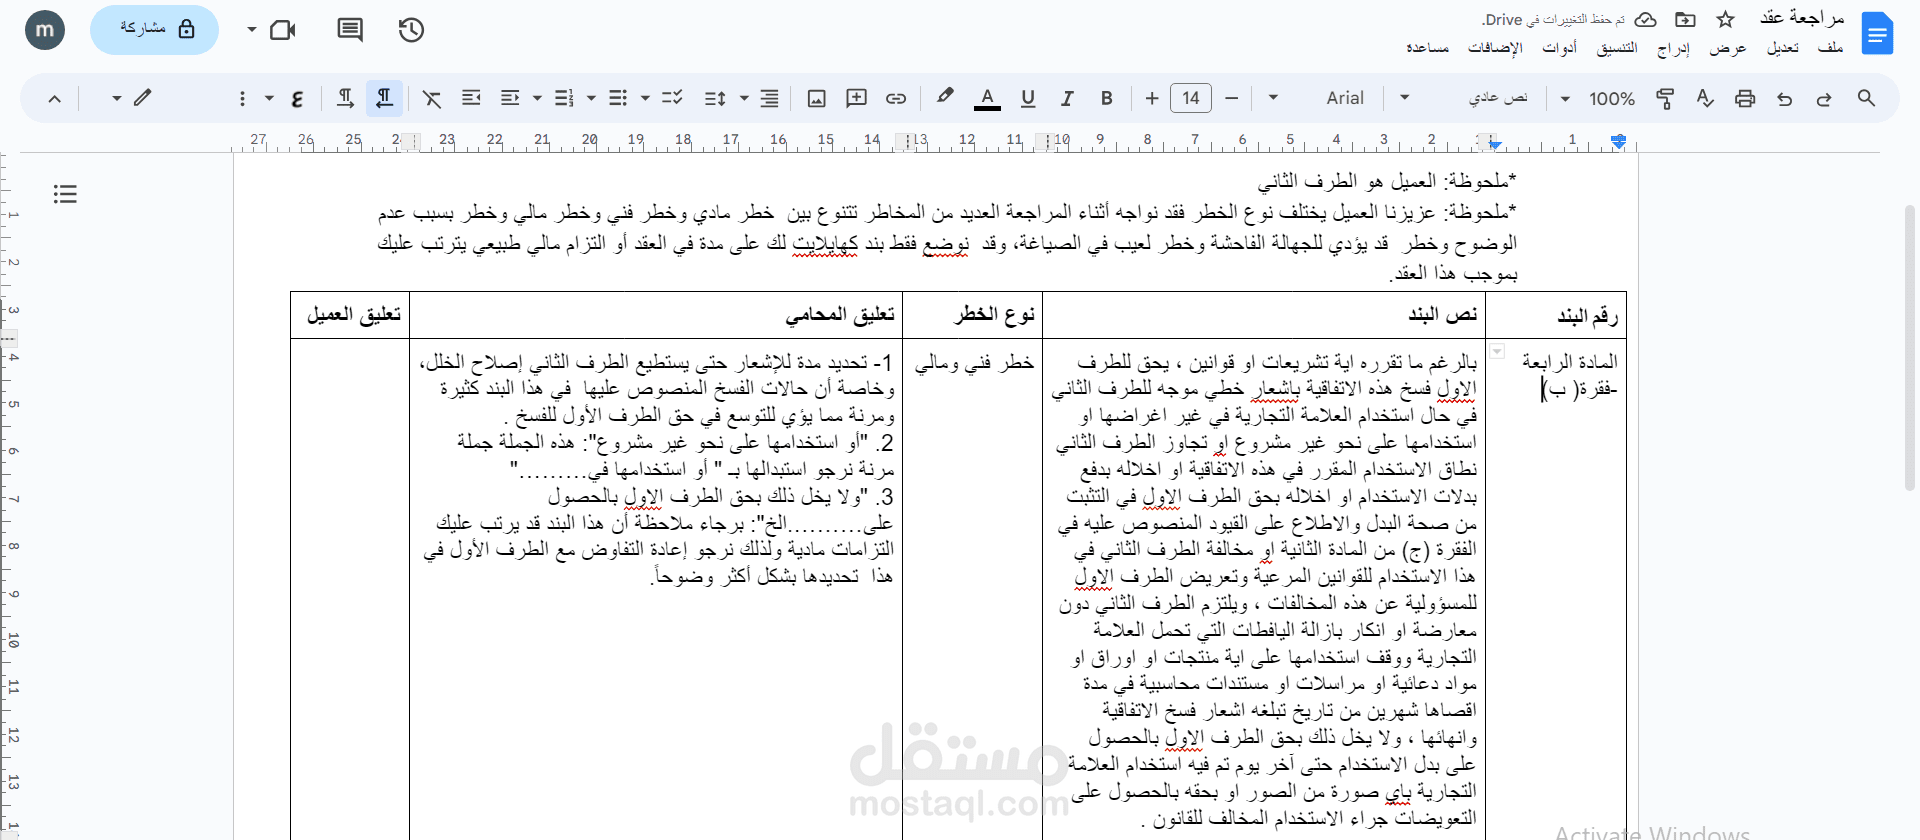Open the Google Docs home icon
This screenshot has width=1920, height=840.
[x=1877, y=33]
